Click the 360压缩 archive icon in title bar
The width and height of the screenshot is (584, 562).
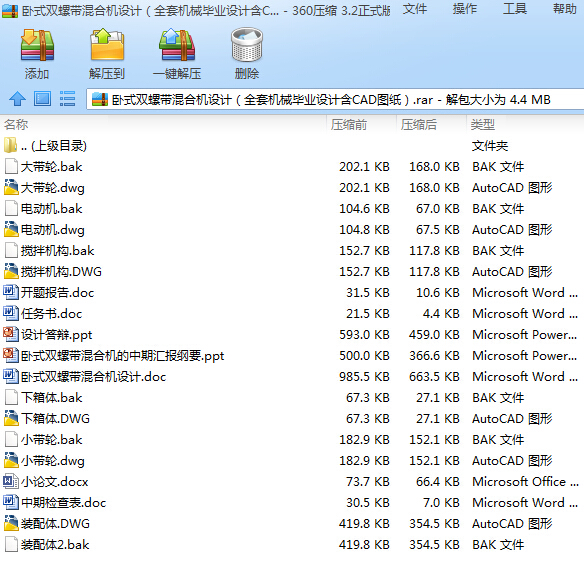(x=10, y=10)
